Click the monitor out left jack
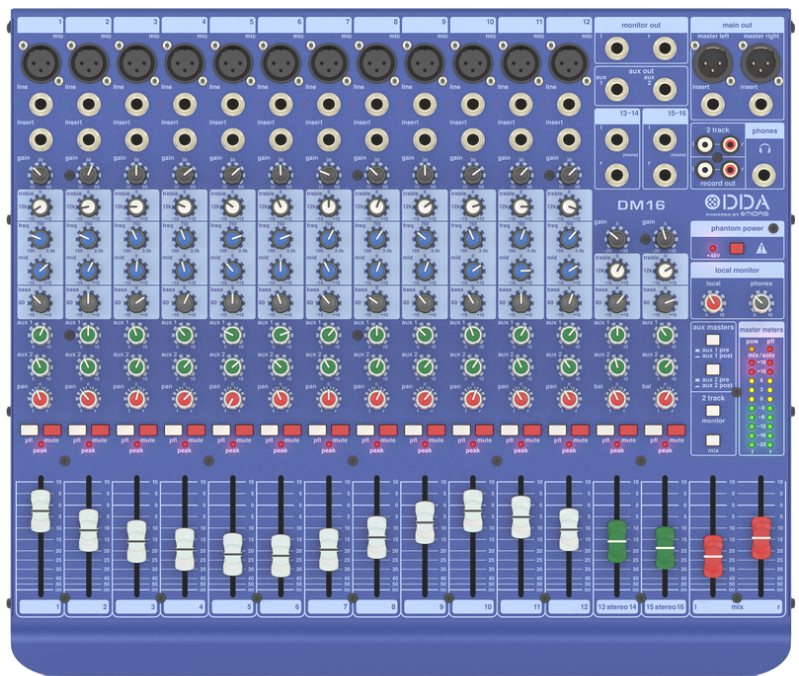The height and width of the screenshot is (676, 799). (618, 46)
